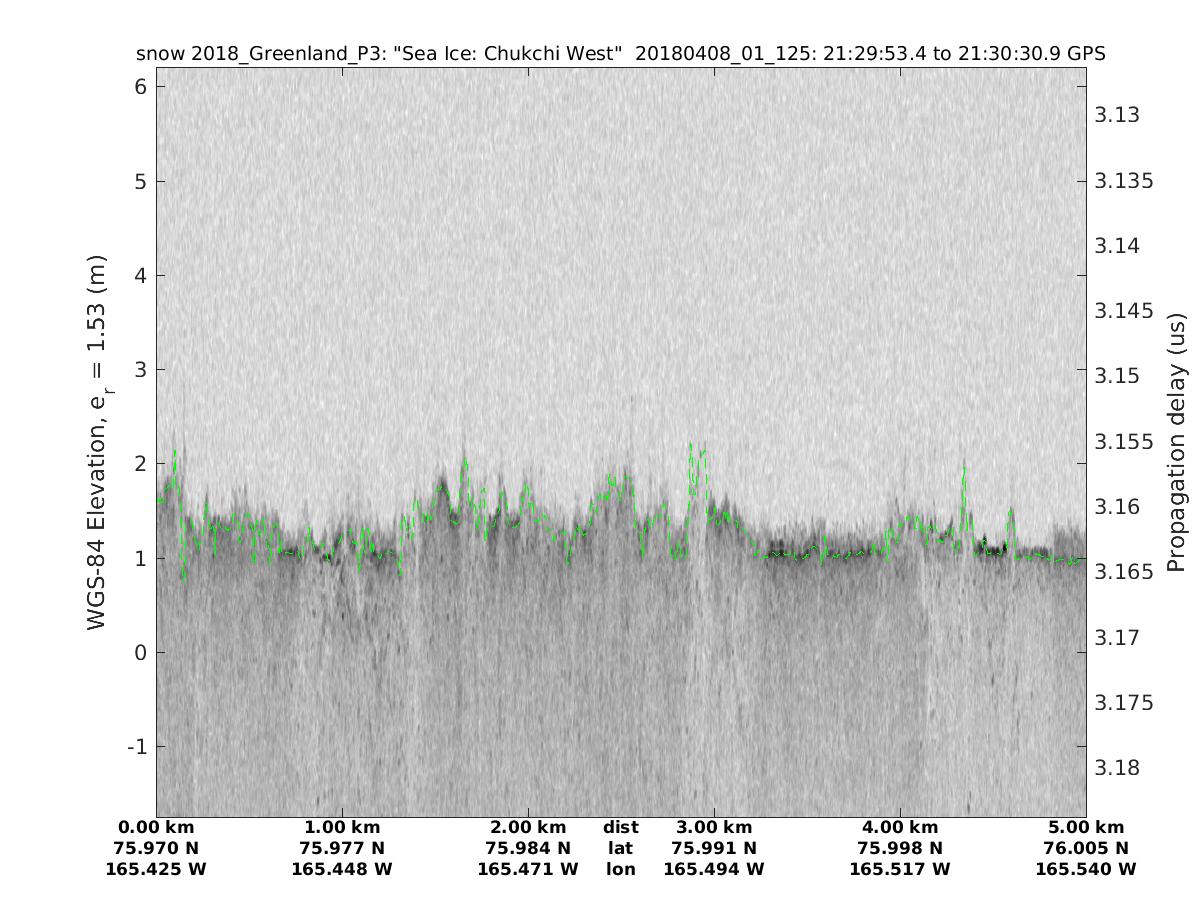The width and height of the screenshot is (1200, 900).
Task: Click the "Propagation delay (us)" axis label
Action: pyautogui.click(x=1177, y=442)
